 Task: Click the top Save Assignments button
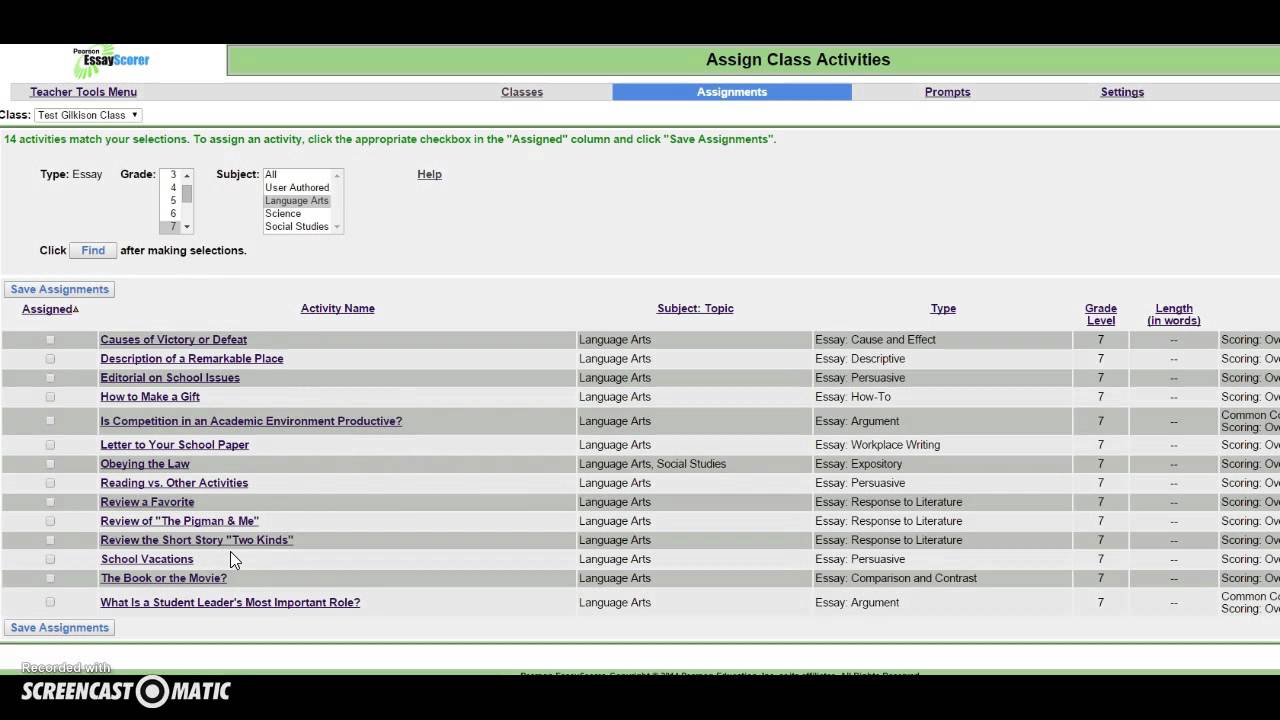coord(60,289)
